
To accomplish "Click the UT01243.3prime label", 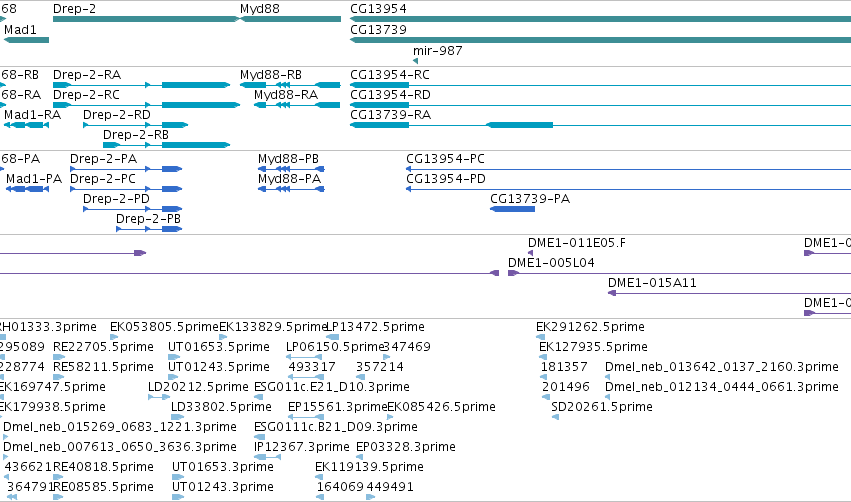I will [223, 487].
